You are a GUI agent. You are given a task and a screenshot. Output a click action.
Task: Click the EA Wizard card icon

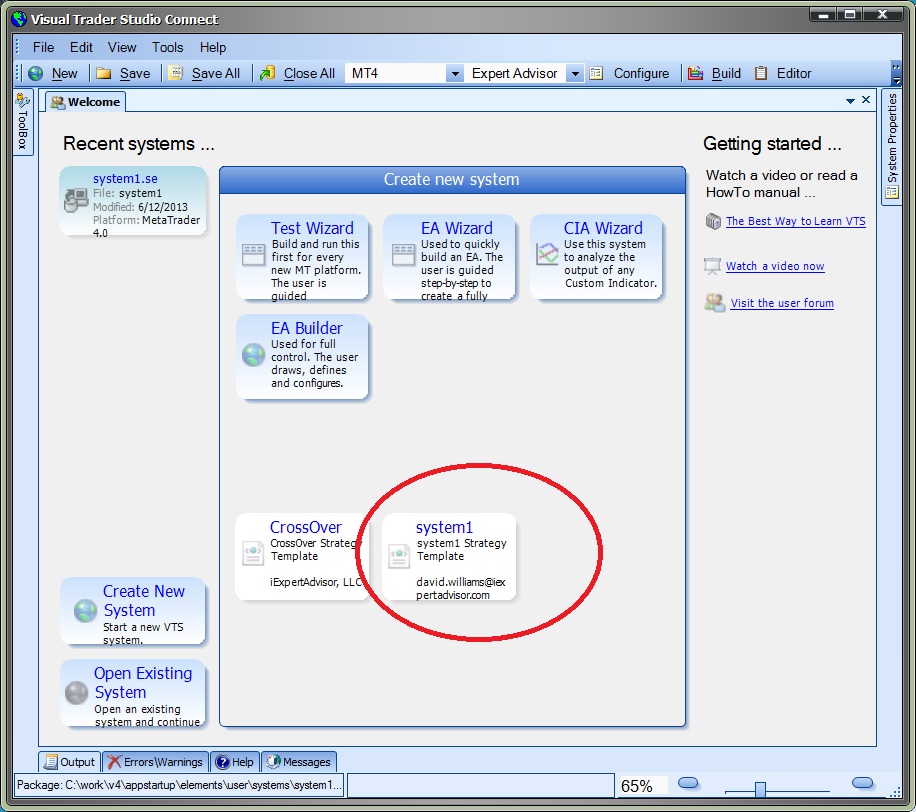(x=403, y=255)
